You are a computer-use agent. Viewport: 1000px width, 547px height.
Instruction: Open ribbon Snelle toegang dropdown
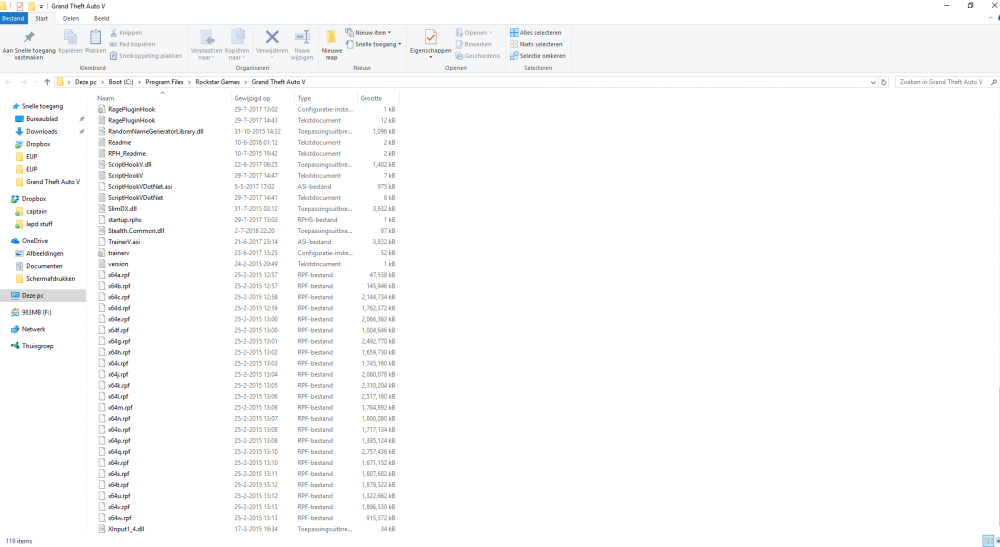tap(374, 44)
